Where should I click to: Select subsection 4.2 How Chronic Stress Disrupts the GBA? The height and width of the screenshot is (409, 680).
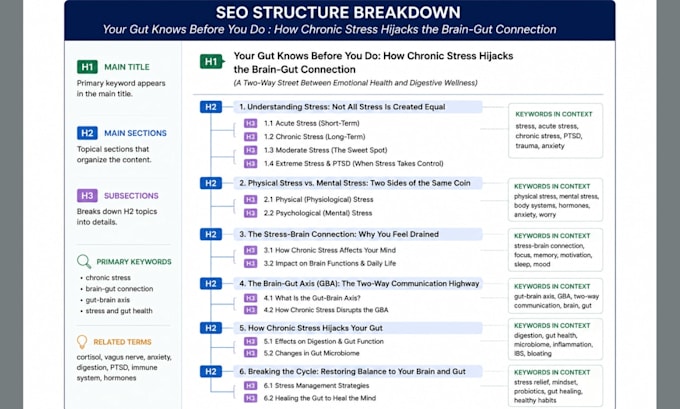point(326,310)
